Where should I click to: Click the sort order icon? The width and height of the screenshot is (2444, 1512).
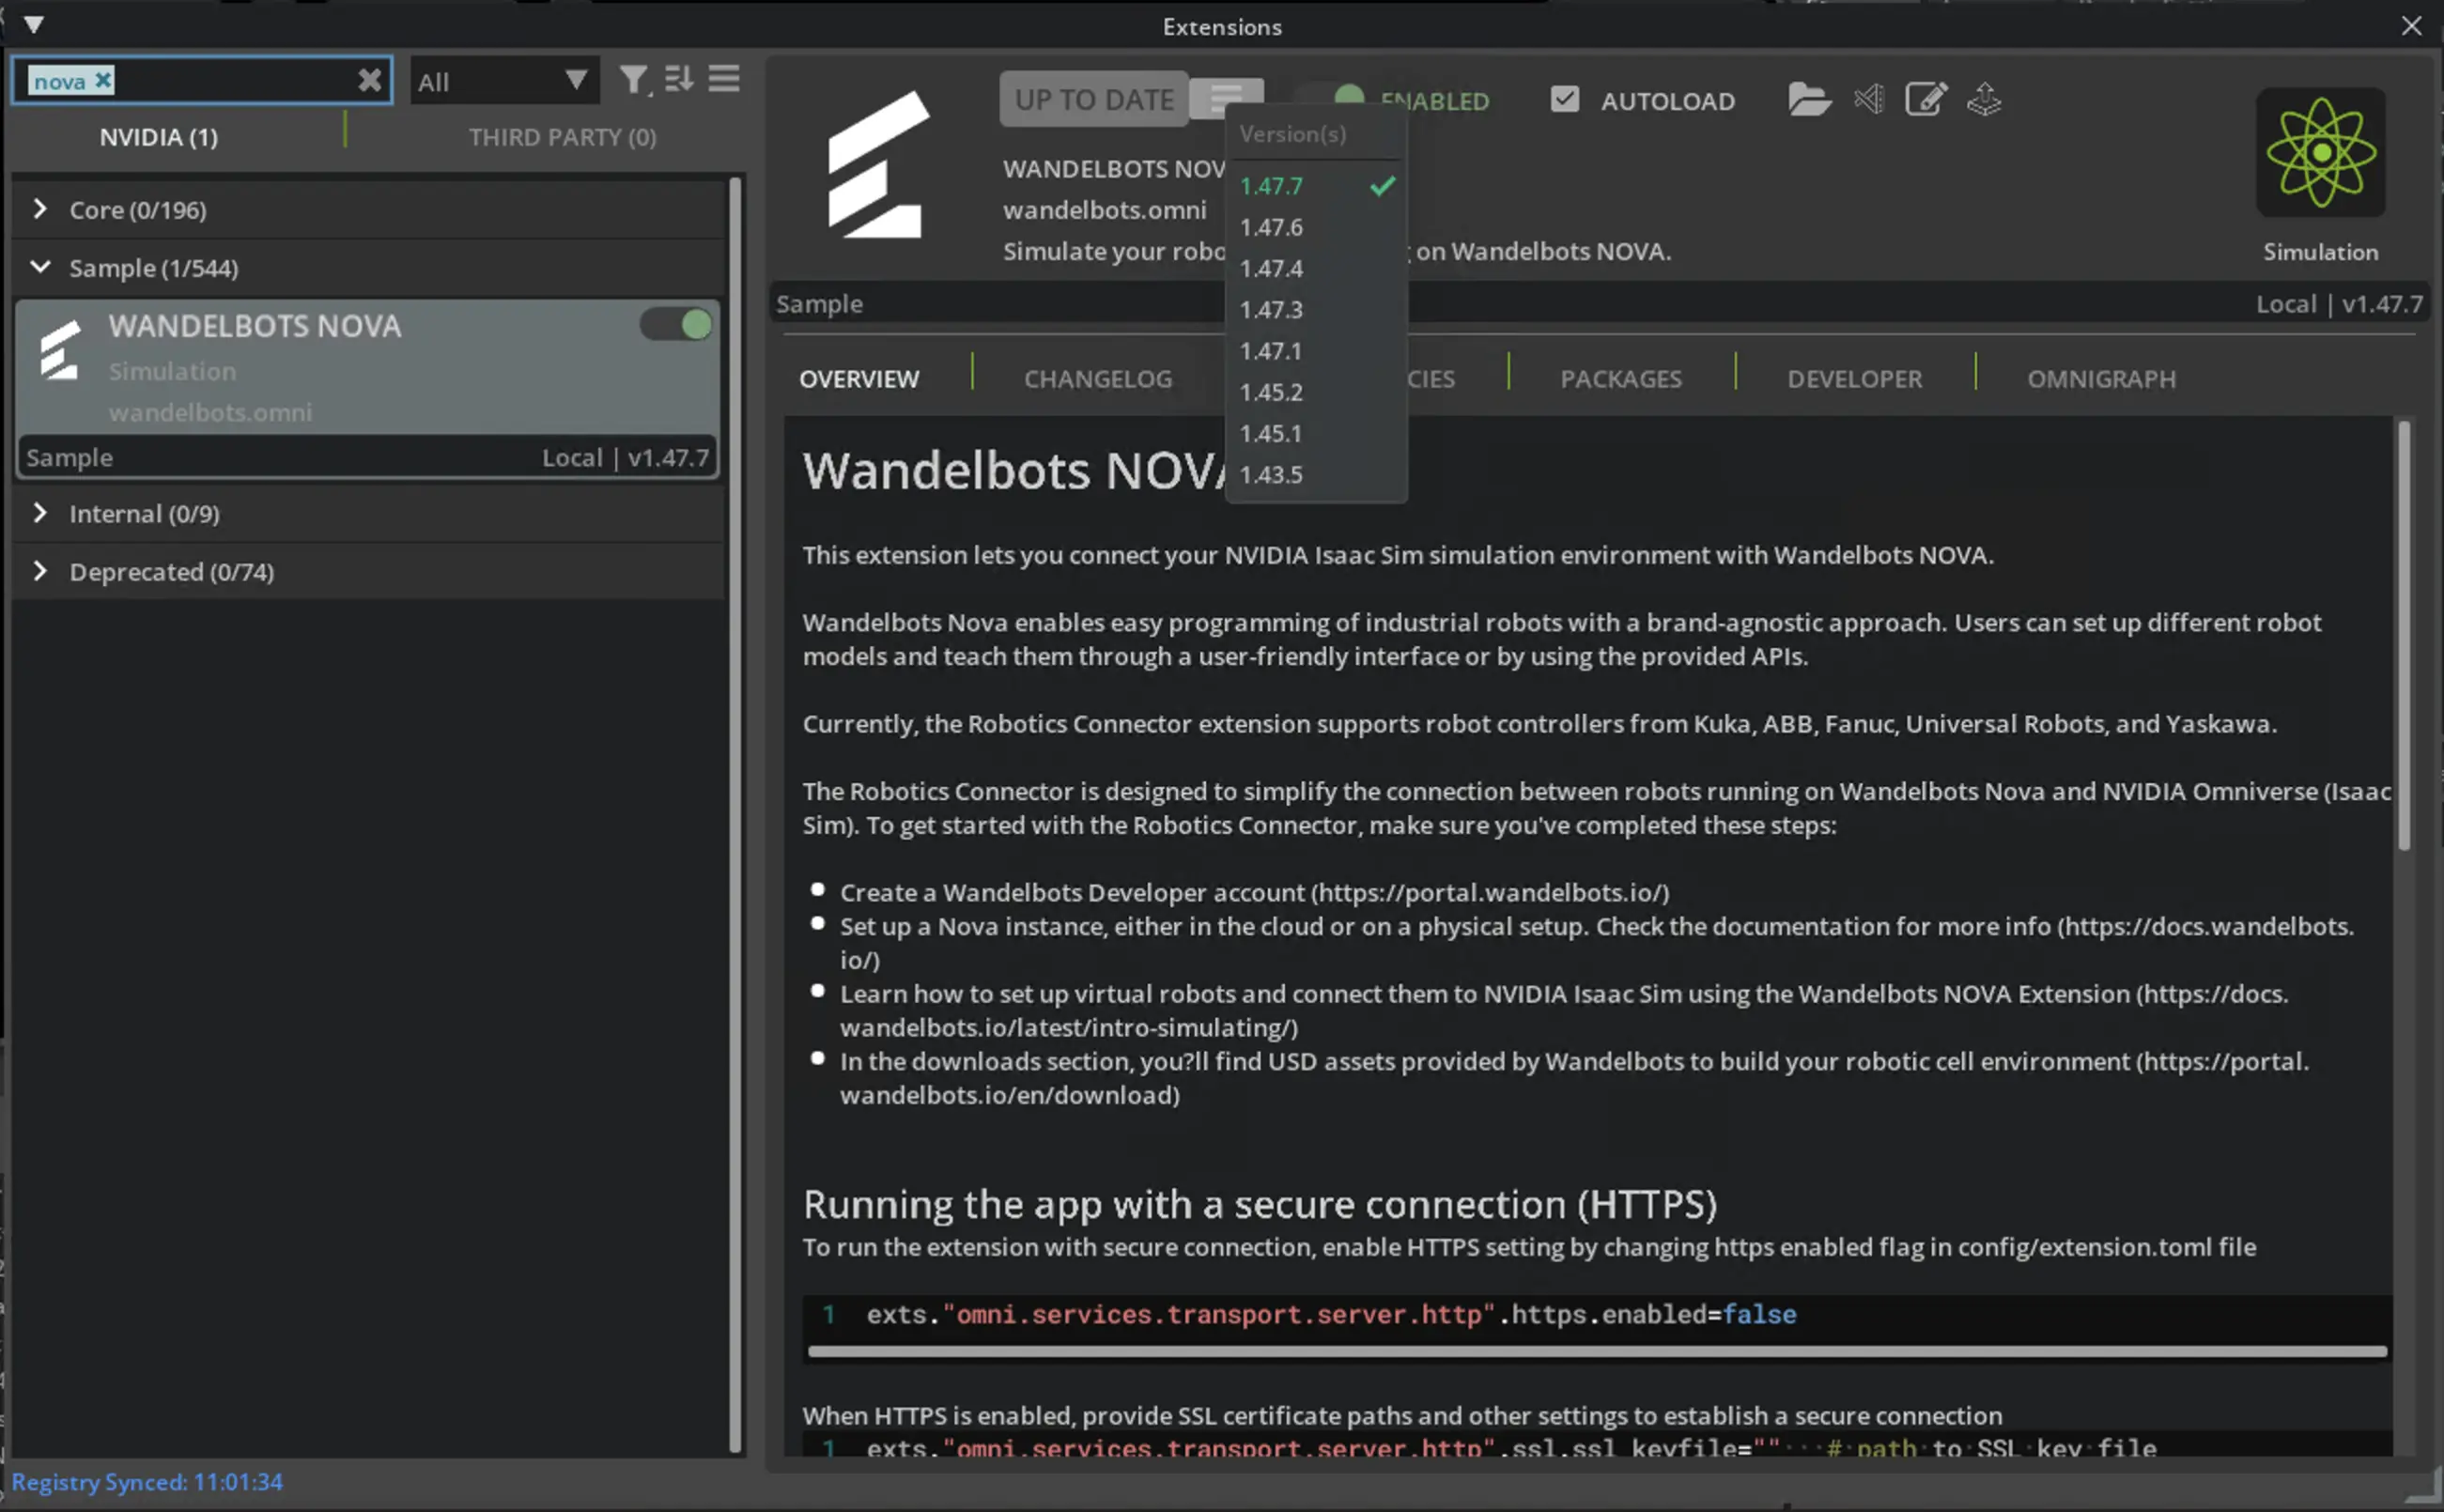679,80
